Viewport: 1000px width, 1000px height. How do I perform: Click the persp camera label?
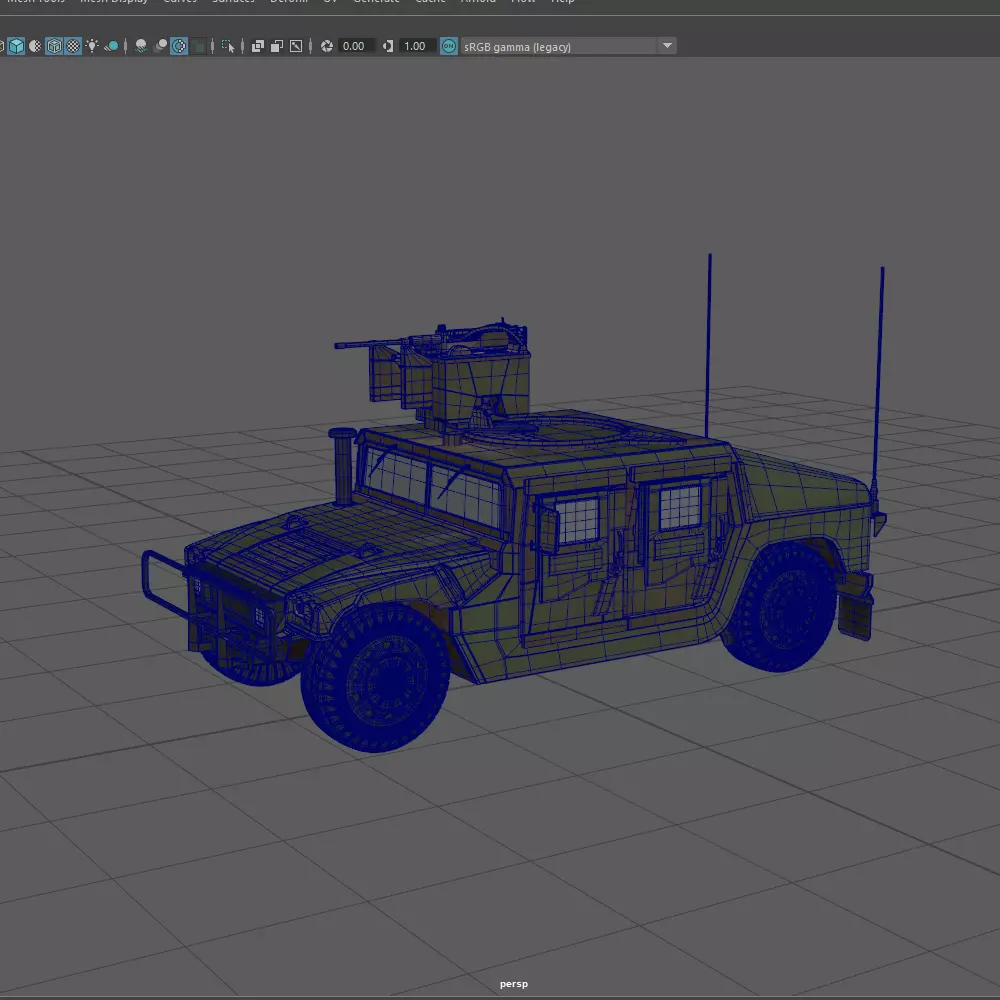pos(513,984)
